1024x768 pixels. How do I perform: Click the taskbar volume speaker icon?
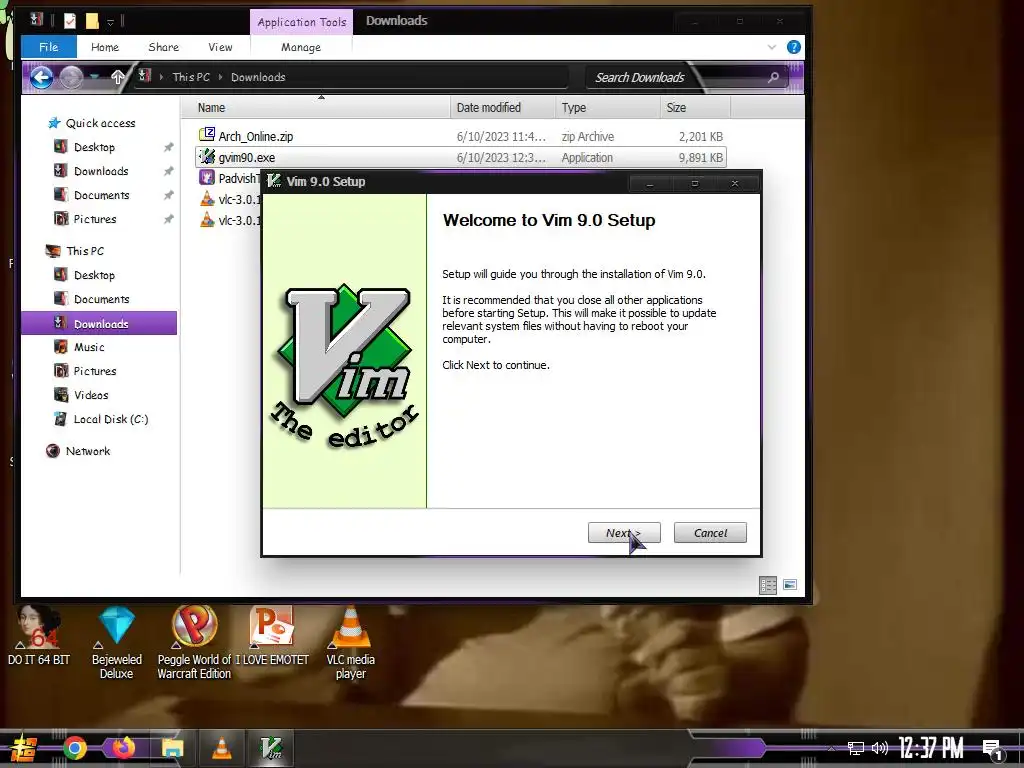coord(880,748)
